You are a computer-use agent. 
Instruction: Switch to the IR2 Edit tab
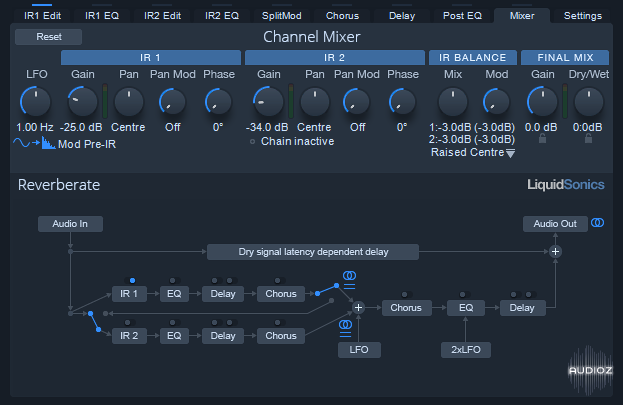coord(162,16)
